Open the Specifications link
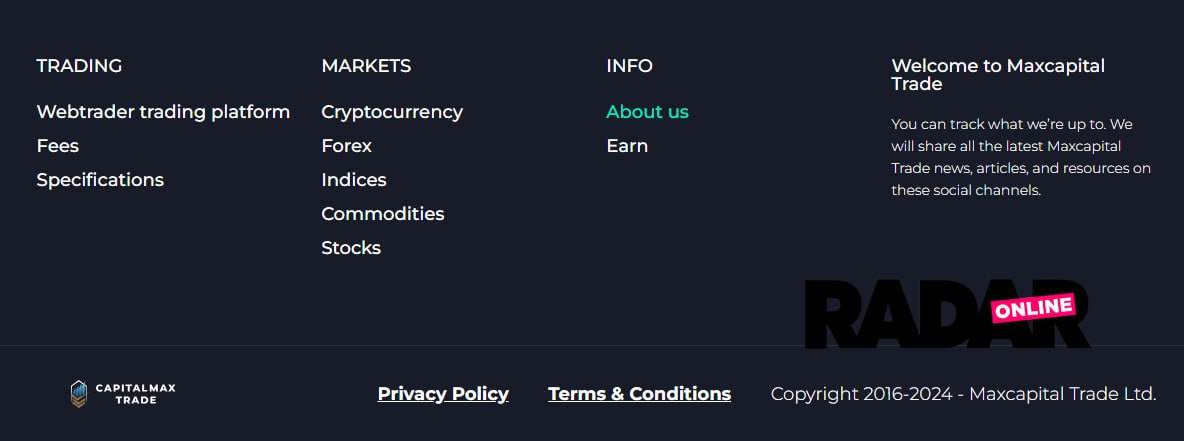Image resolution: width=1184 pixels, height=441 pixels. pyautogui.click(x=100, y=180)
